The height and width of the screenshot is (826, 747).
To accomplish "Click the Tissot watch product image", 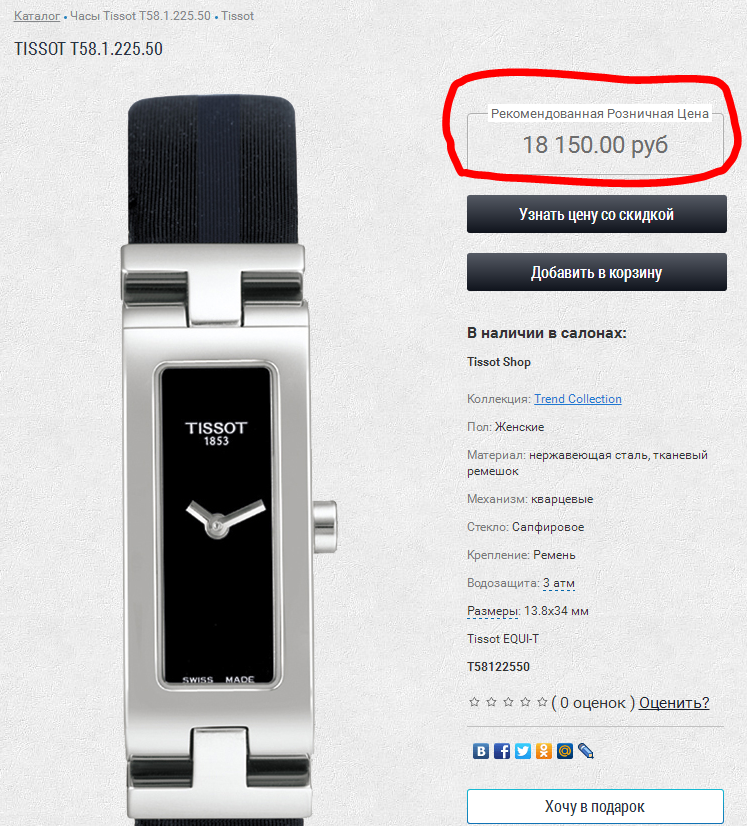I will (x=218, y=458).
